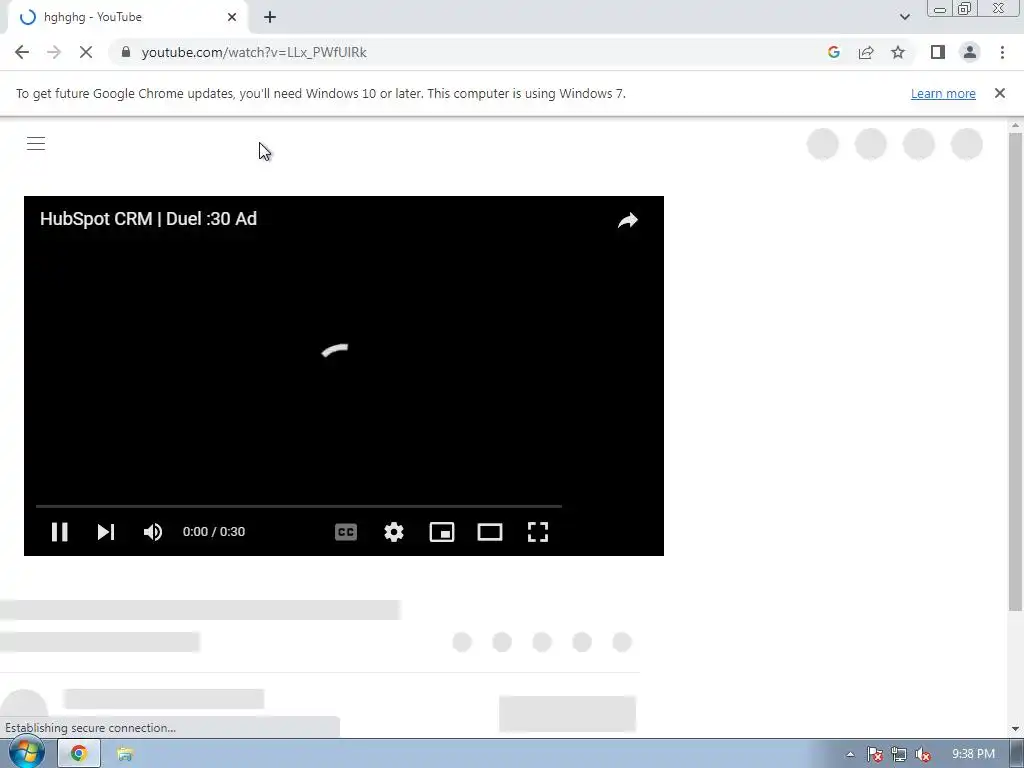This screenshot has width=1024, height=768.
Task: Open a new tab
Action: click(x=270, y=17)
